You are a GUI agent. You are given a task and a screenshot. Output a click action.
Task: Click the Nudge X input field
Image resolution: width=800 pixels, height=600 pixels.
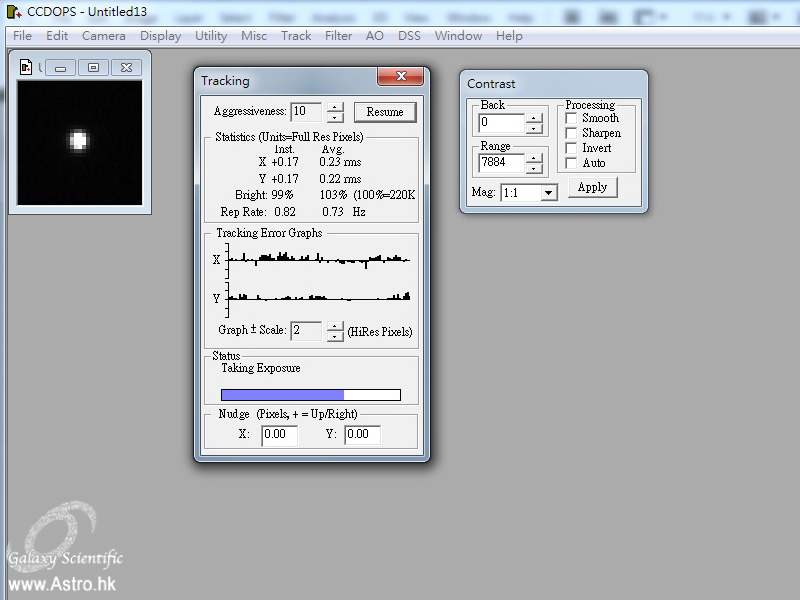pos(279,435)
